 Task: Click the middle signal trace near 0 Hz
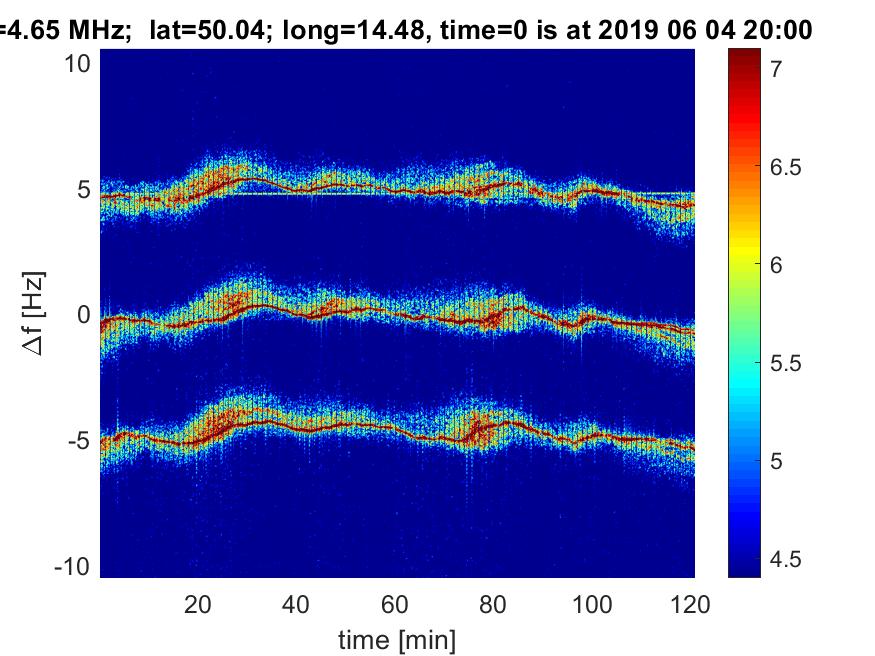[x=400, y=313]
